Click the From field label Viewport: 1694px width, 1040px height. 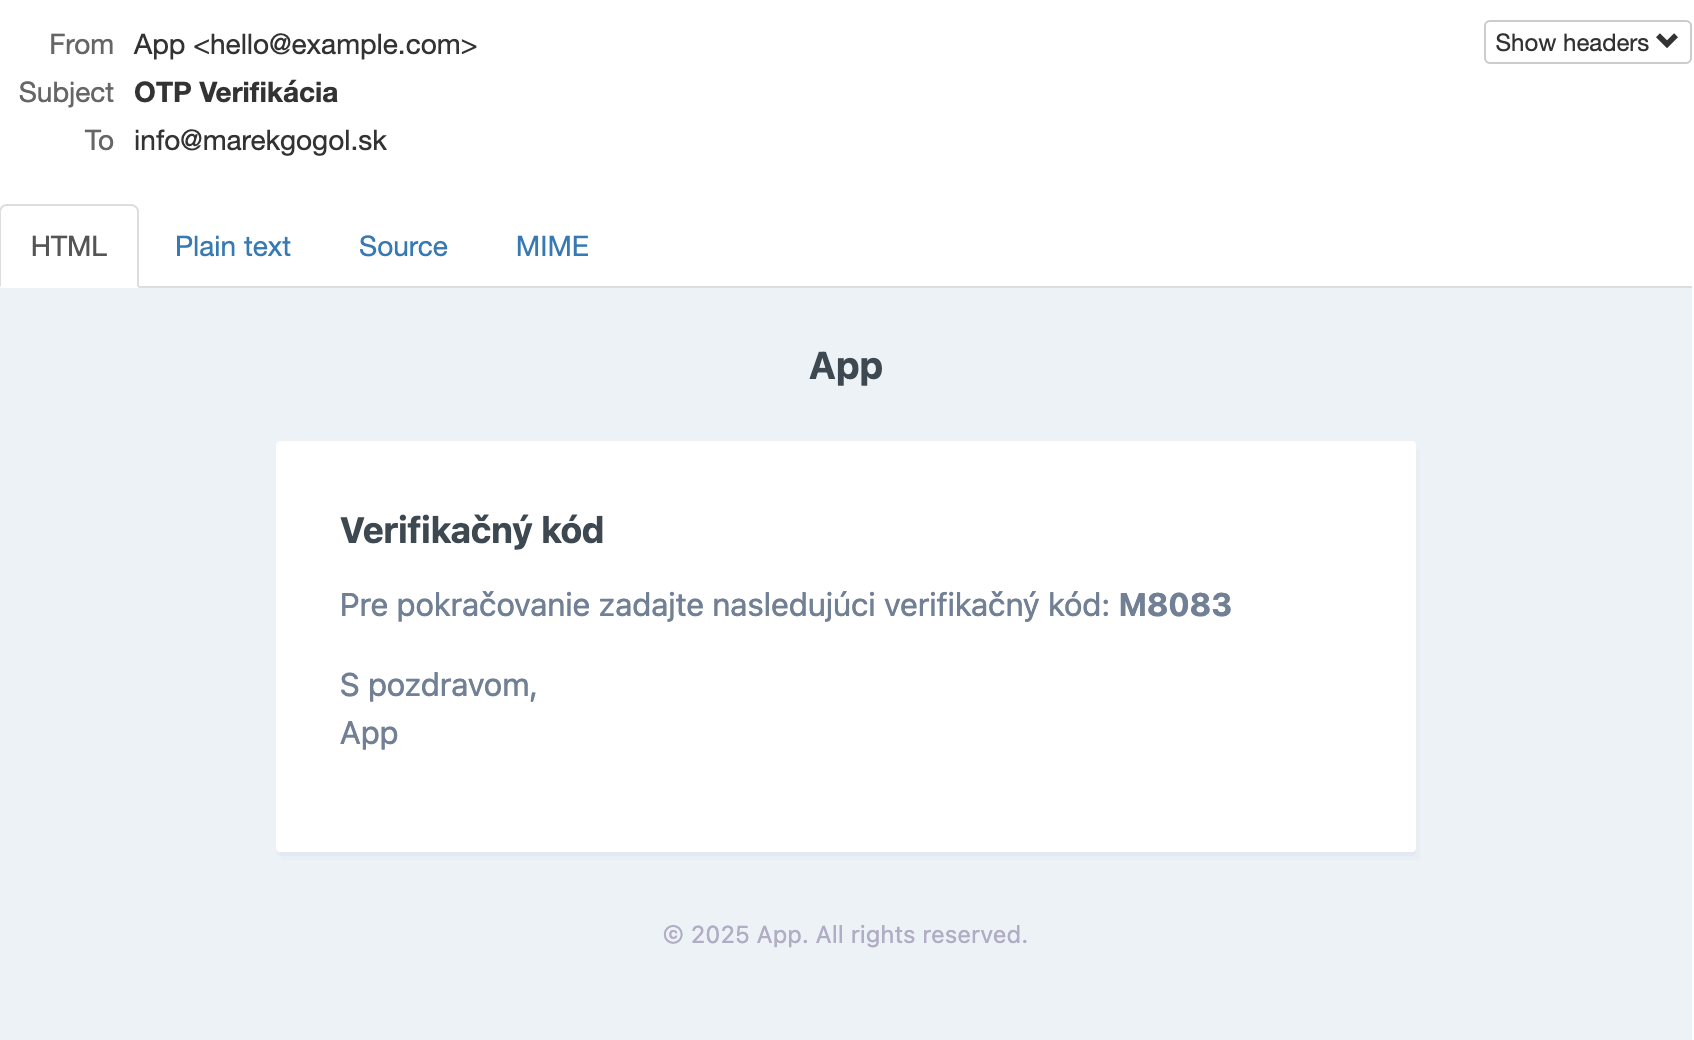[x=81, y=45]
